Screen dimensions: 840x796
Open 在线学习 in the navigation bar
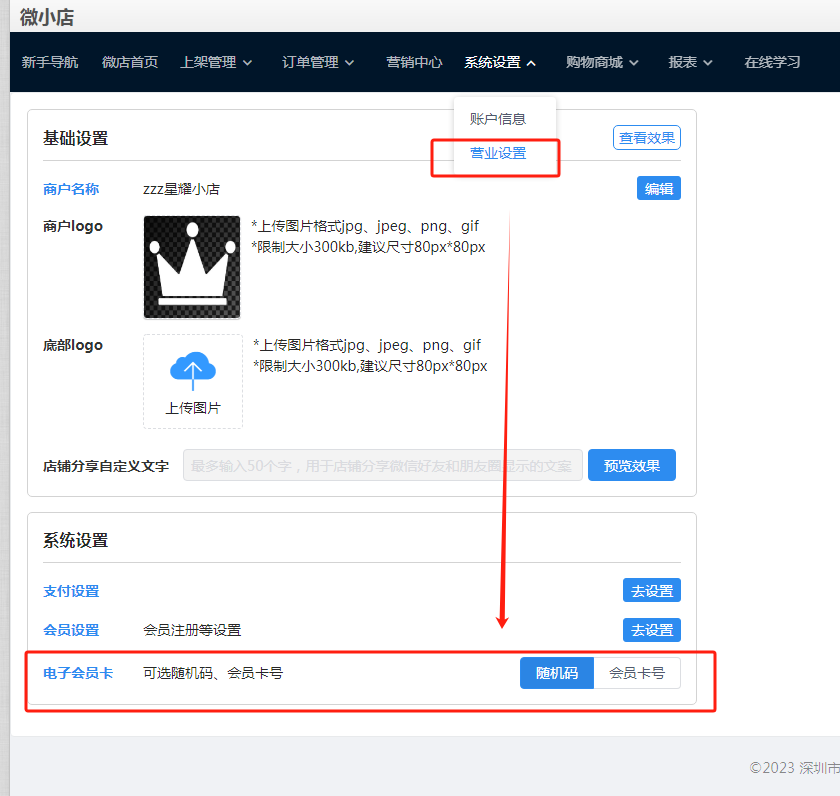(772, 62)
